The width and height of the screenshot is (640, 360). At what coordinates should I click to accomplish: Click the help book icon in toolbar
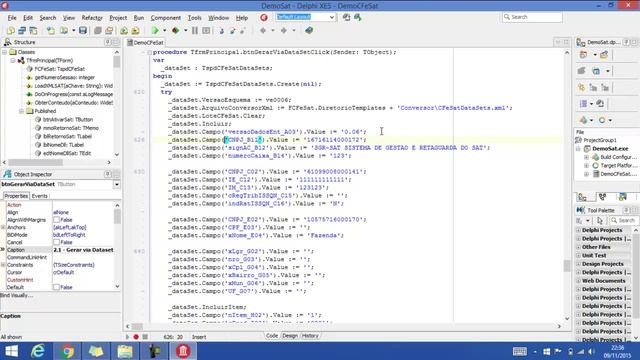pyautogui.click(x=309, y=31)
